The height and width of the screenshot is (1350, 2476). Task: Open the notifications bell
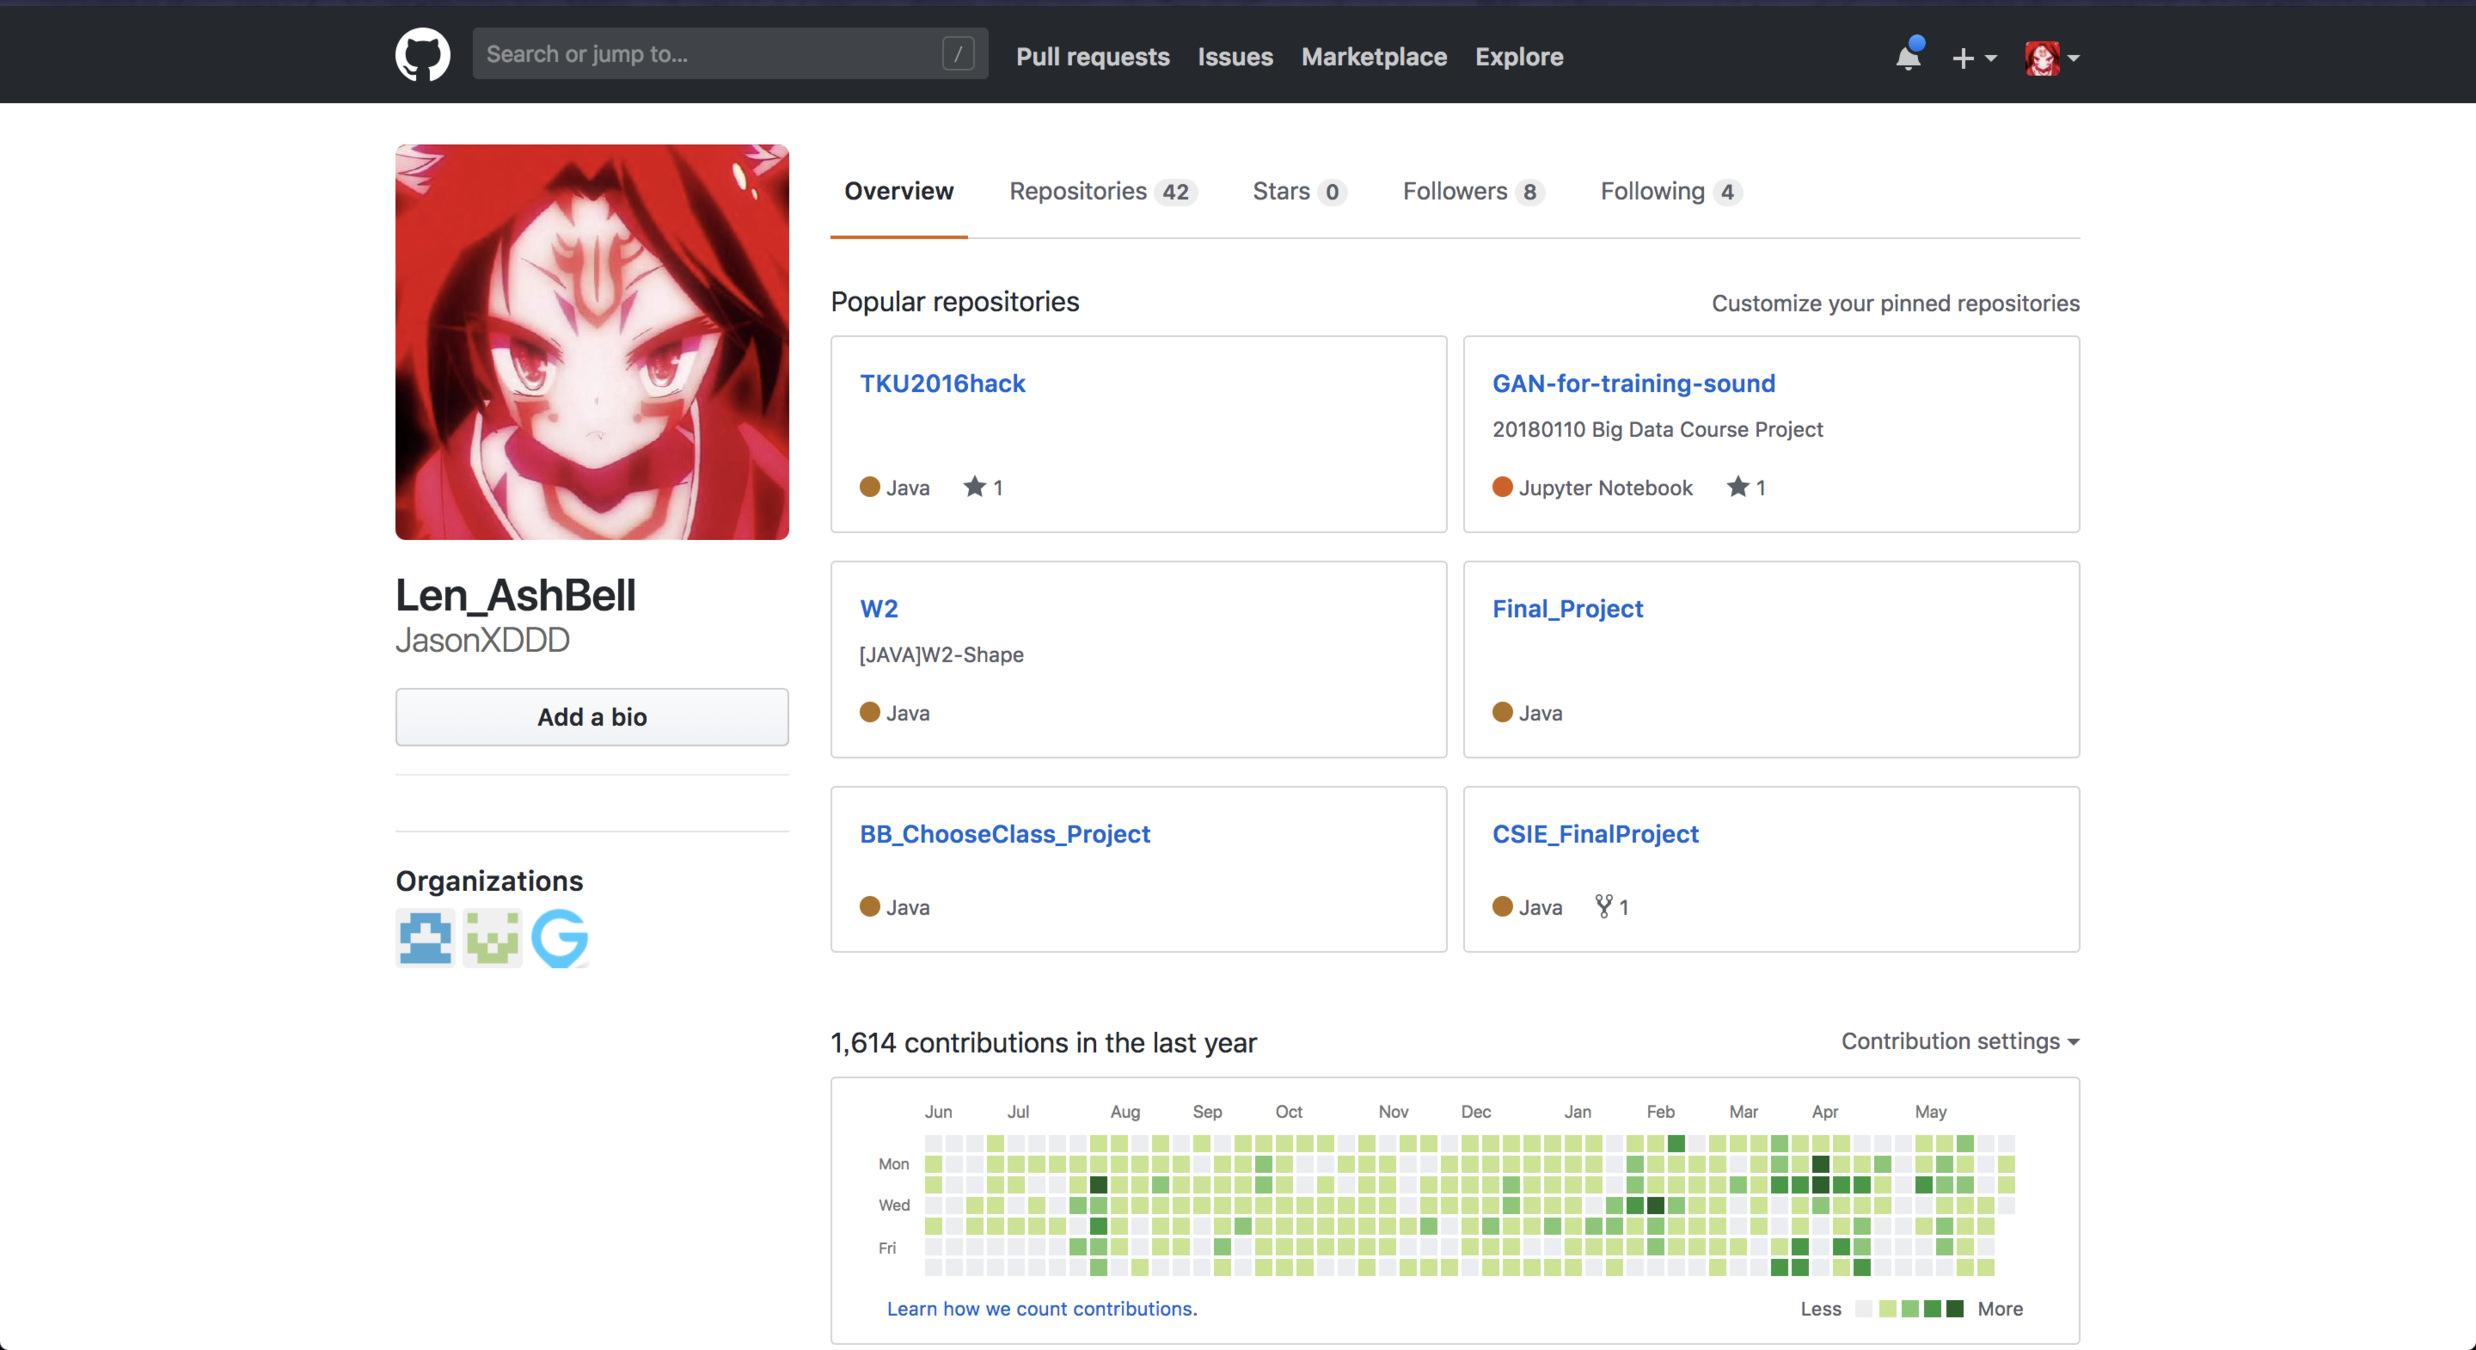(x=1907, y=57)
